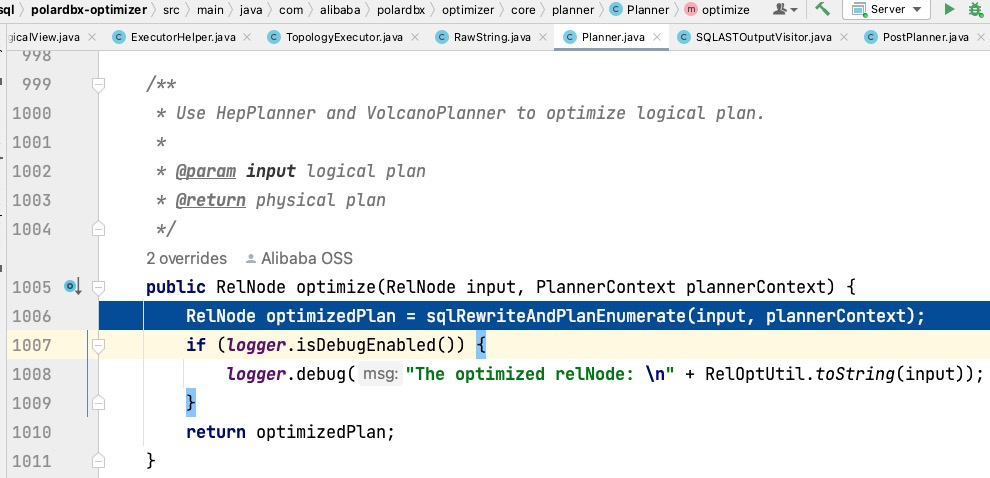The image size is (990, 478).
Task: Collapse the if block at line 1007
Action: (98, 345)
